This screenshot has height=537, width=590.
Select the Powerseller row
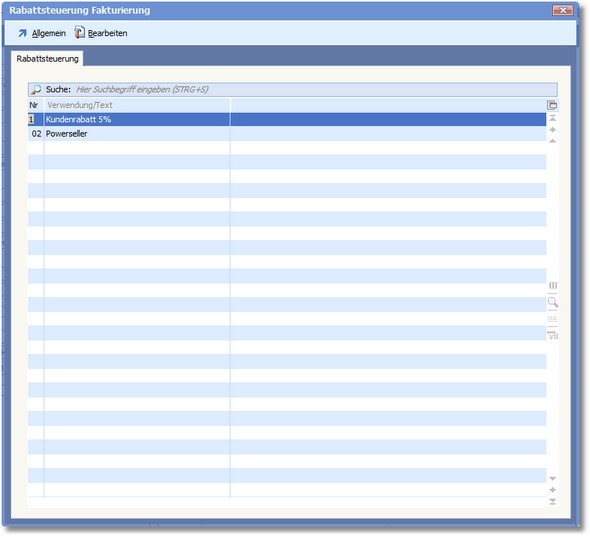point(287,134)
